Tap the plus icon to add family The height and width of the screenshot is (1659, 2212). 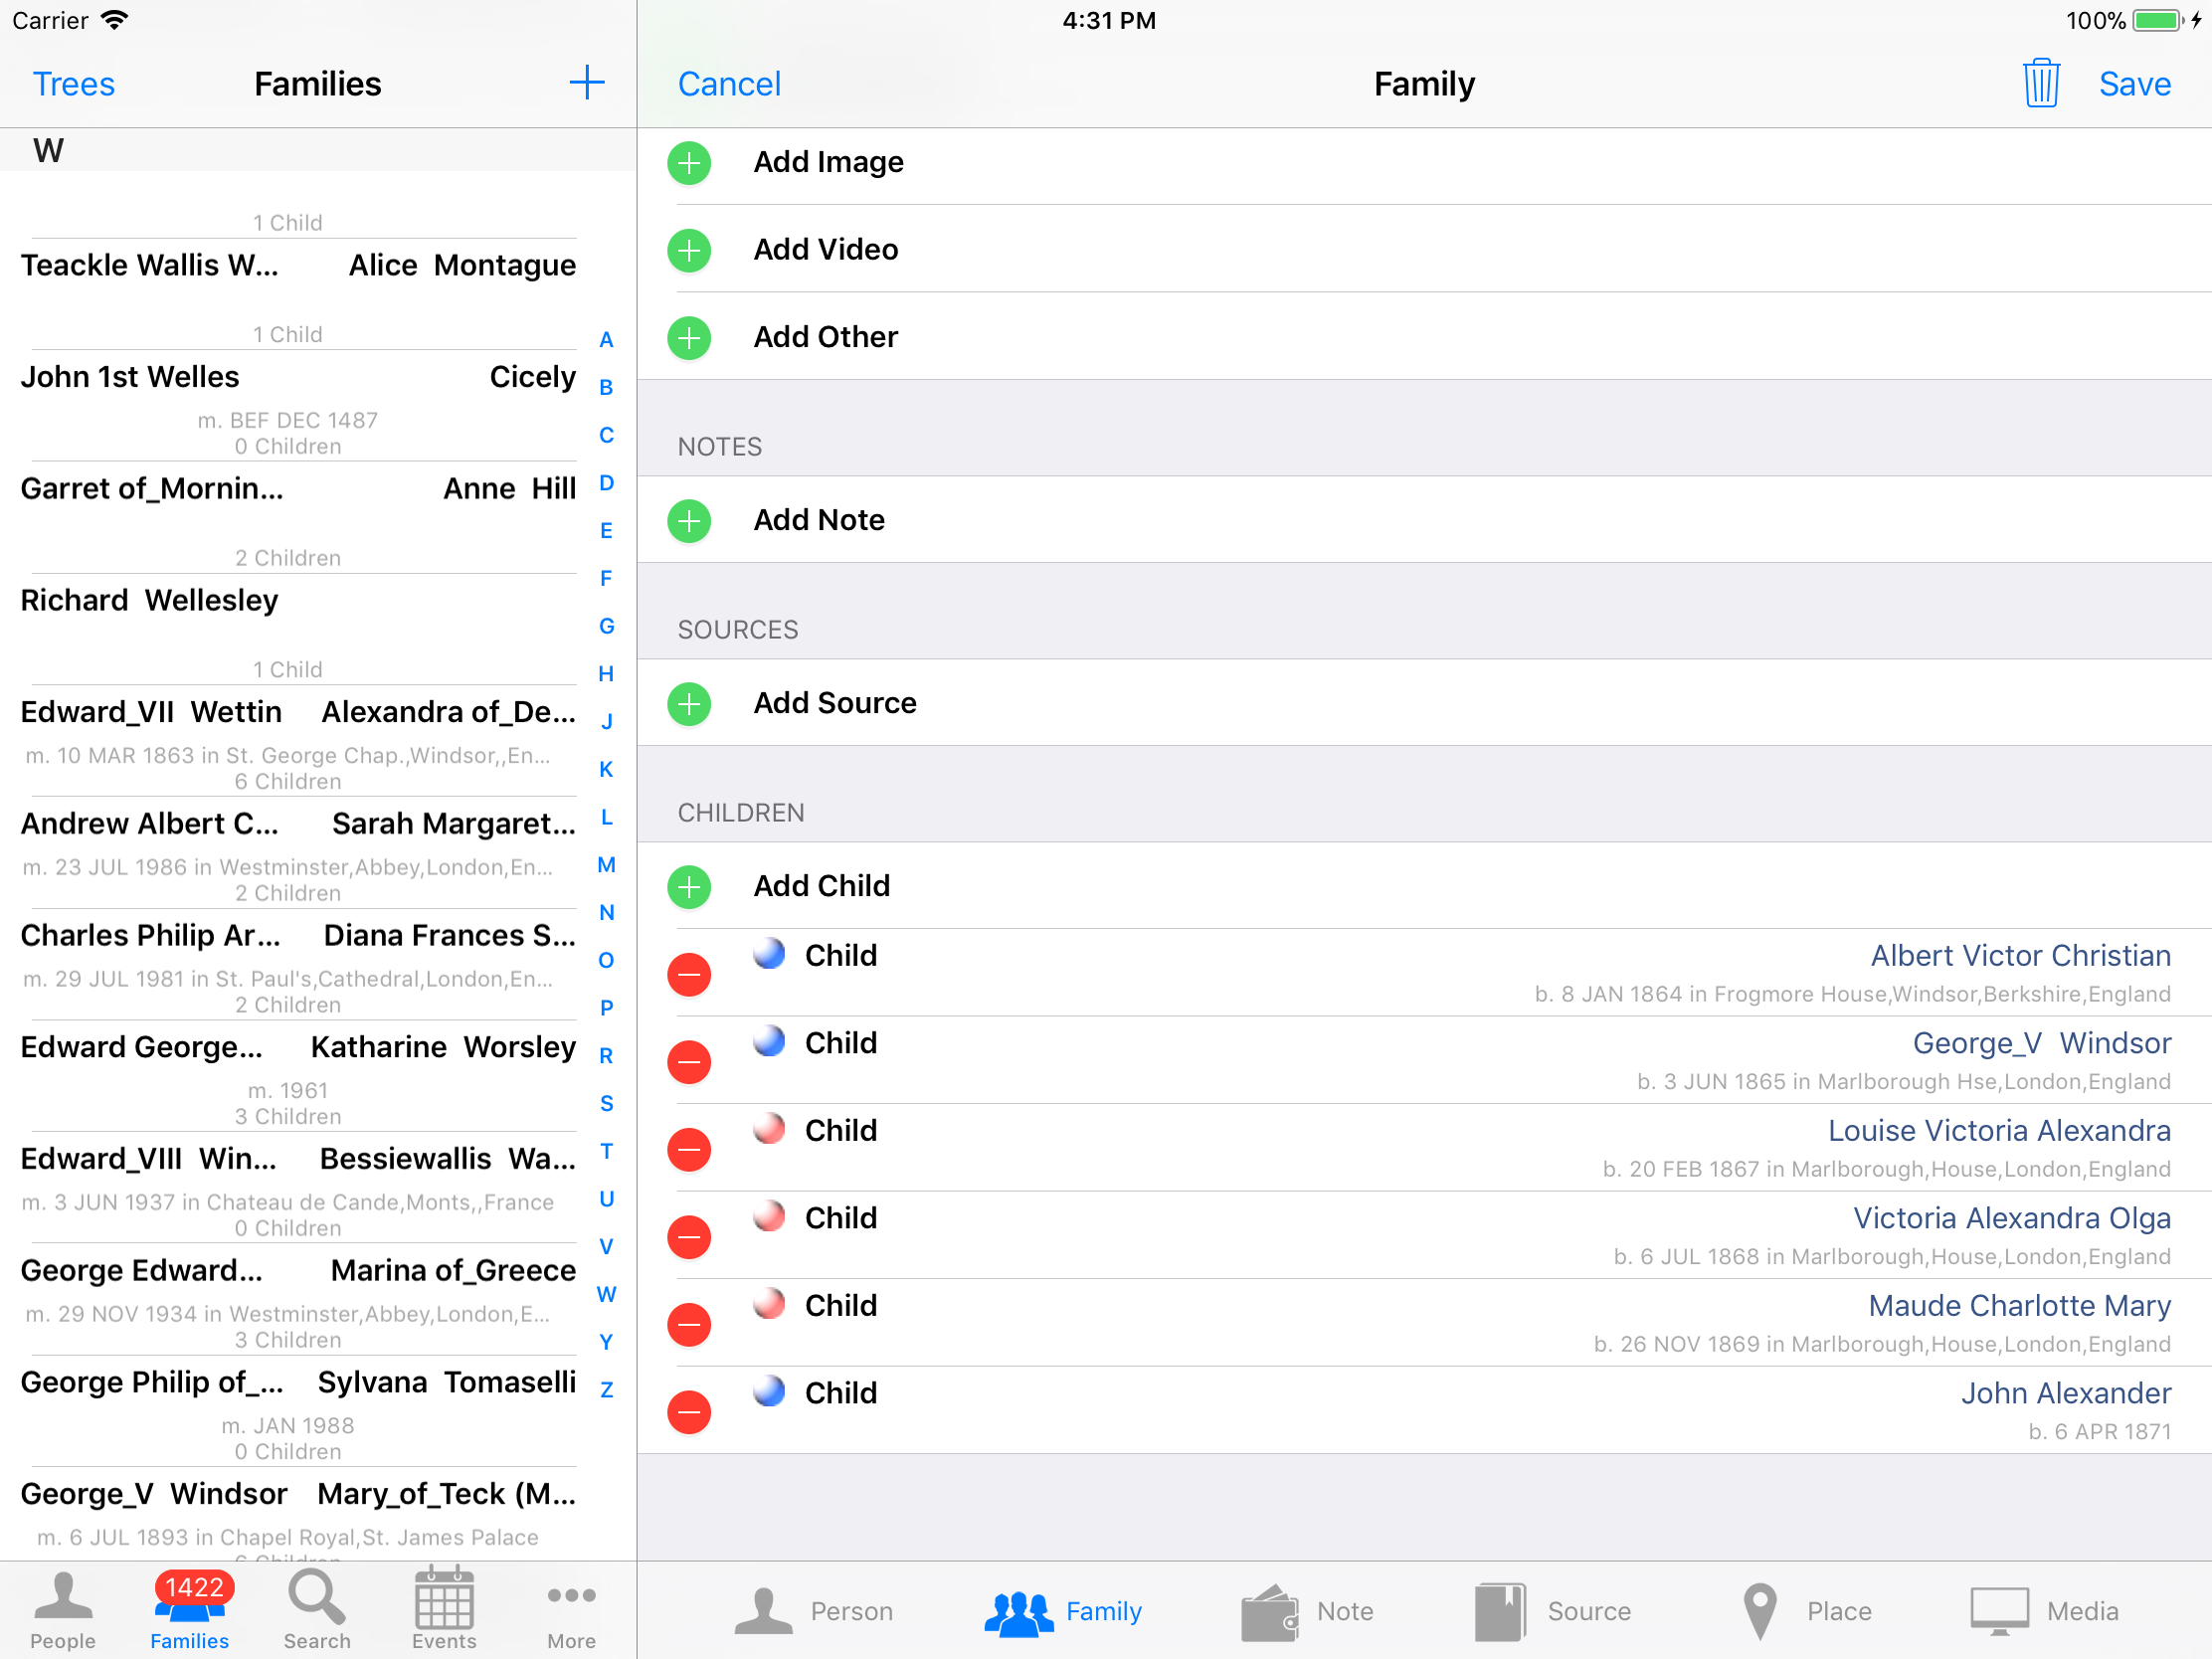(586, 83)
